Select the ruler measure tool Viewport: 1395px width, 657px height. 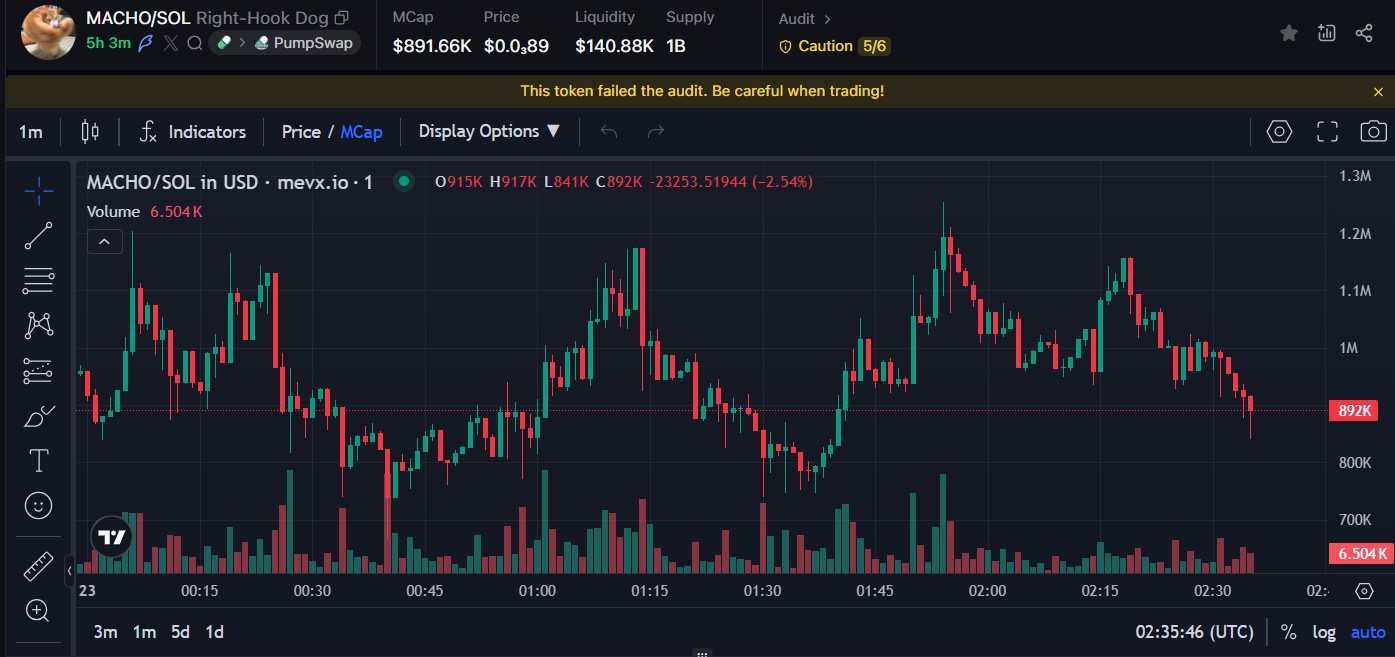point(38,567)
